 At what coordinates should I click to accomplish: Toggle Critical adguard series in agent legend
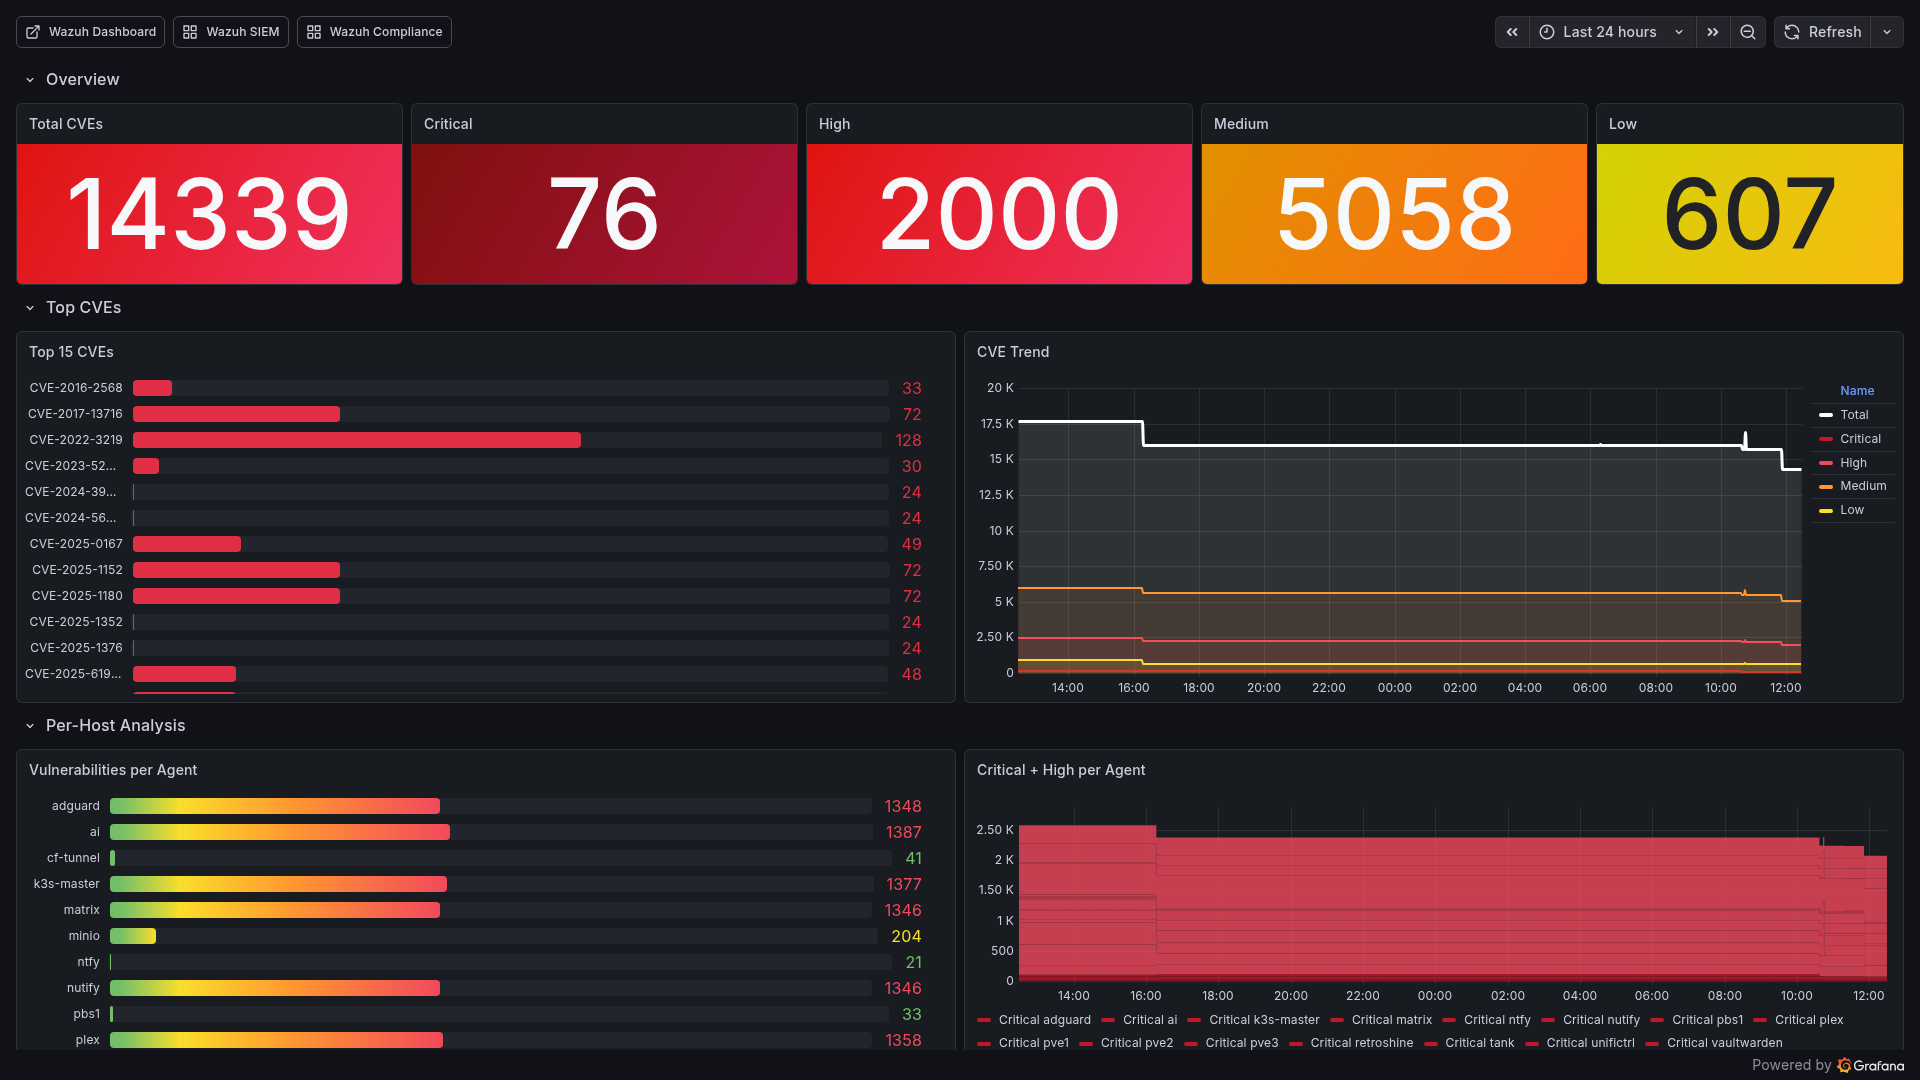coord(1044,1020)
